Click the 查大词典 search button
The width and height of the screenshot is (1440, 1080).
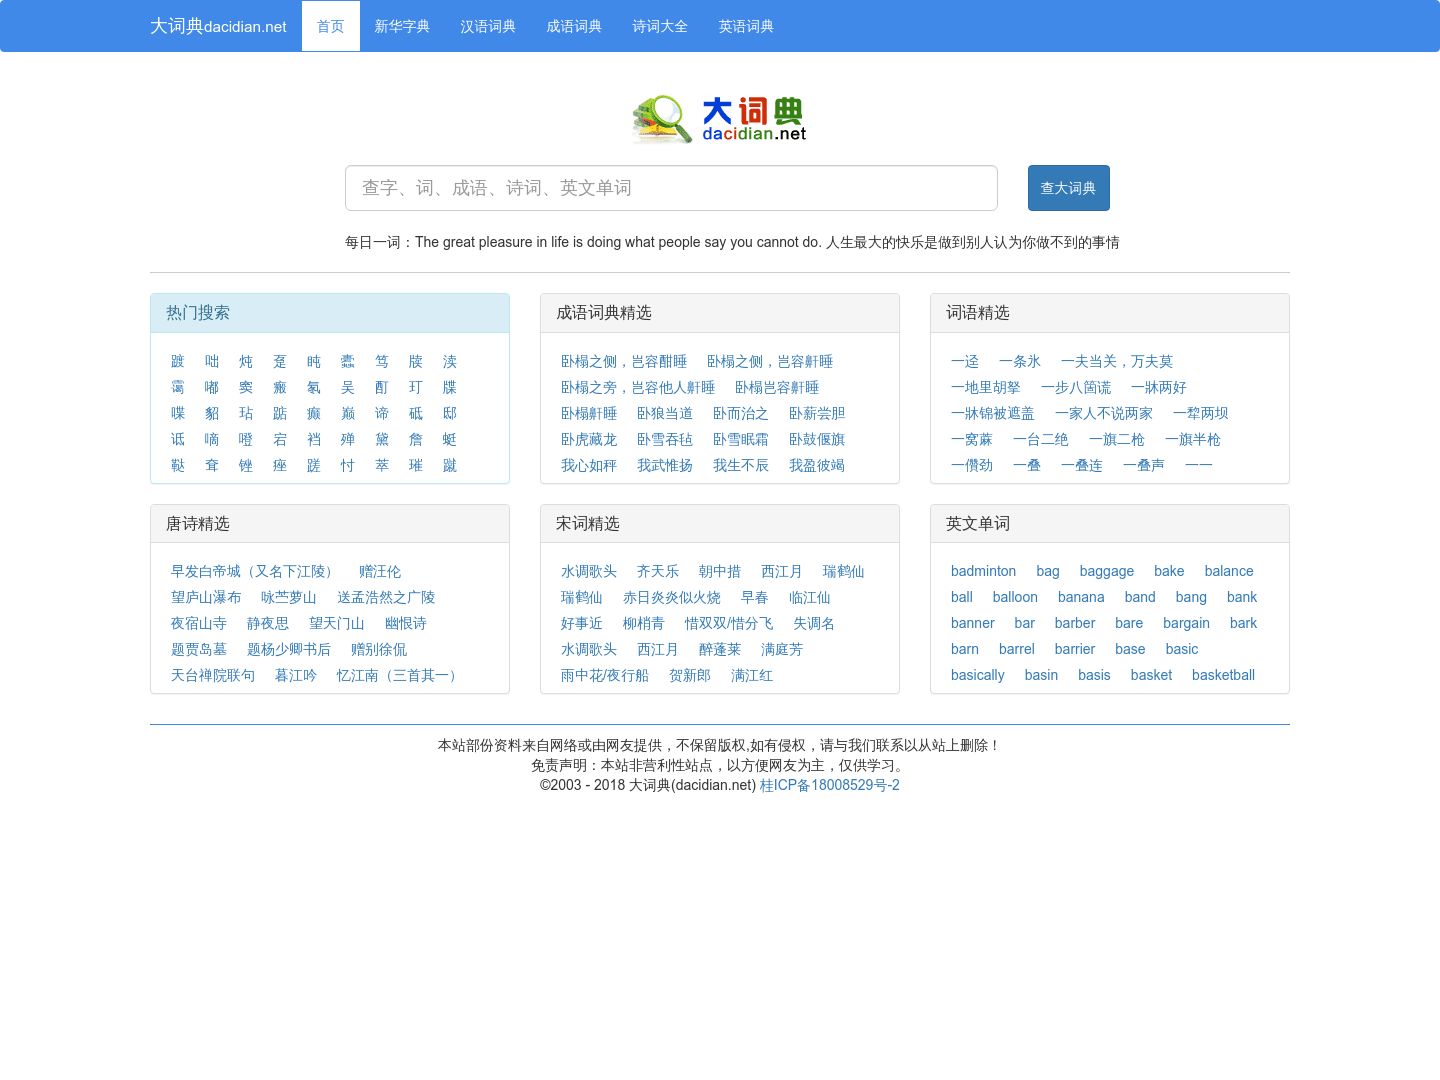point(1069,188)
